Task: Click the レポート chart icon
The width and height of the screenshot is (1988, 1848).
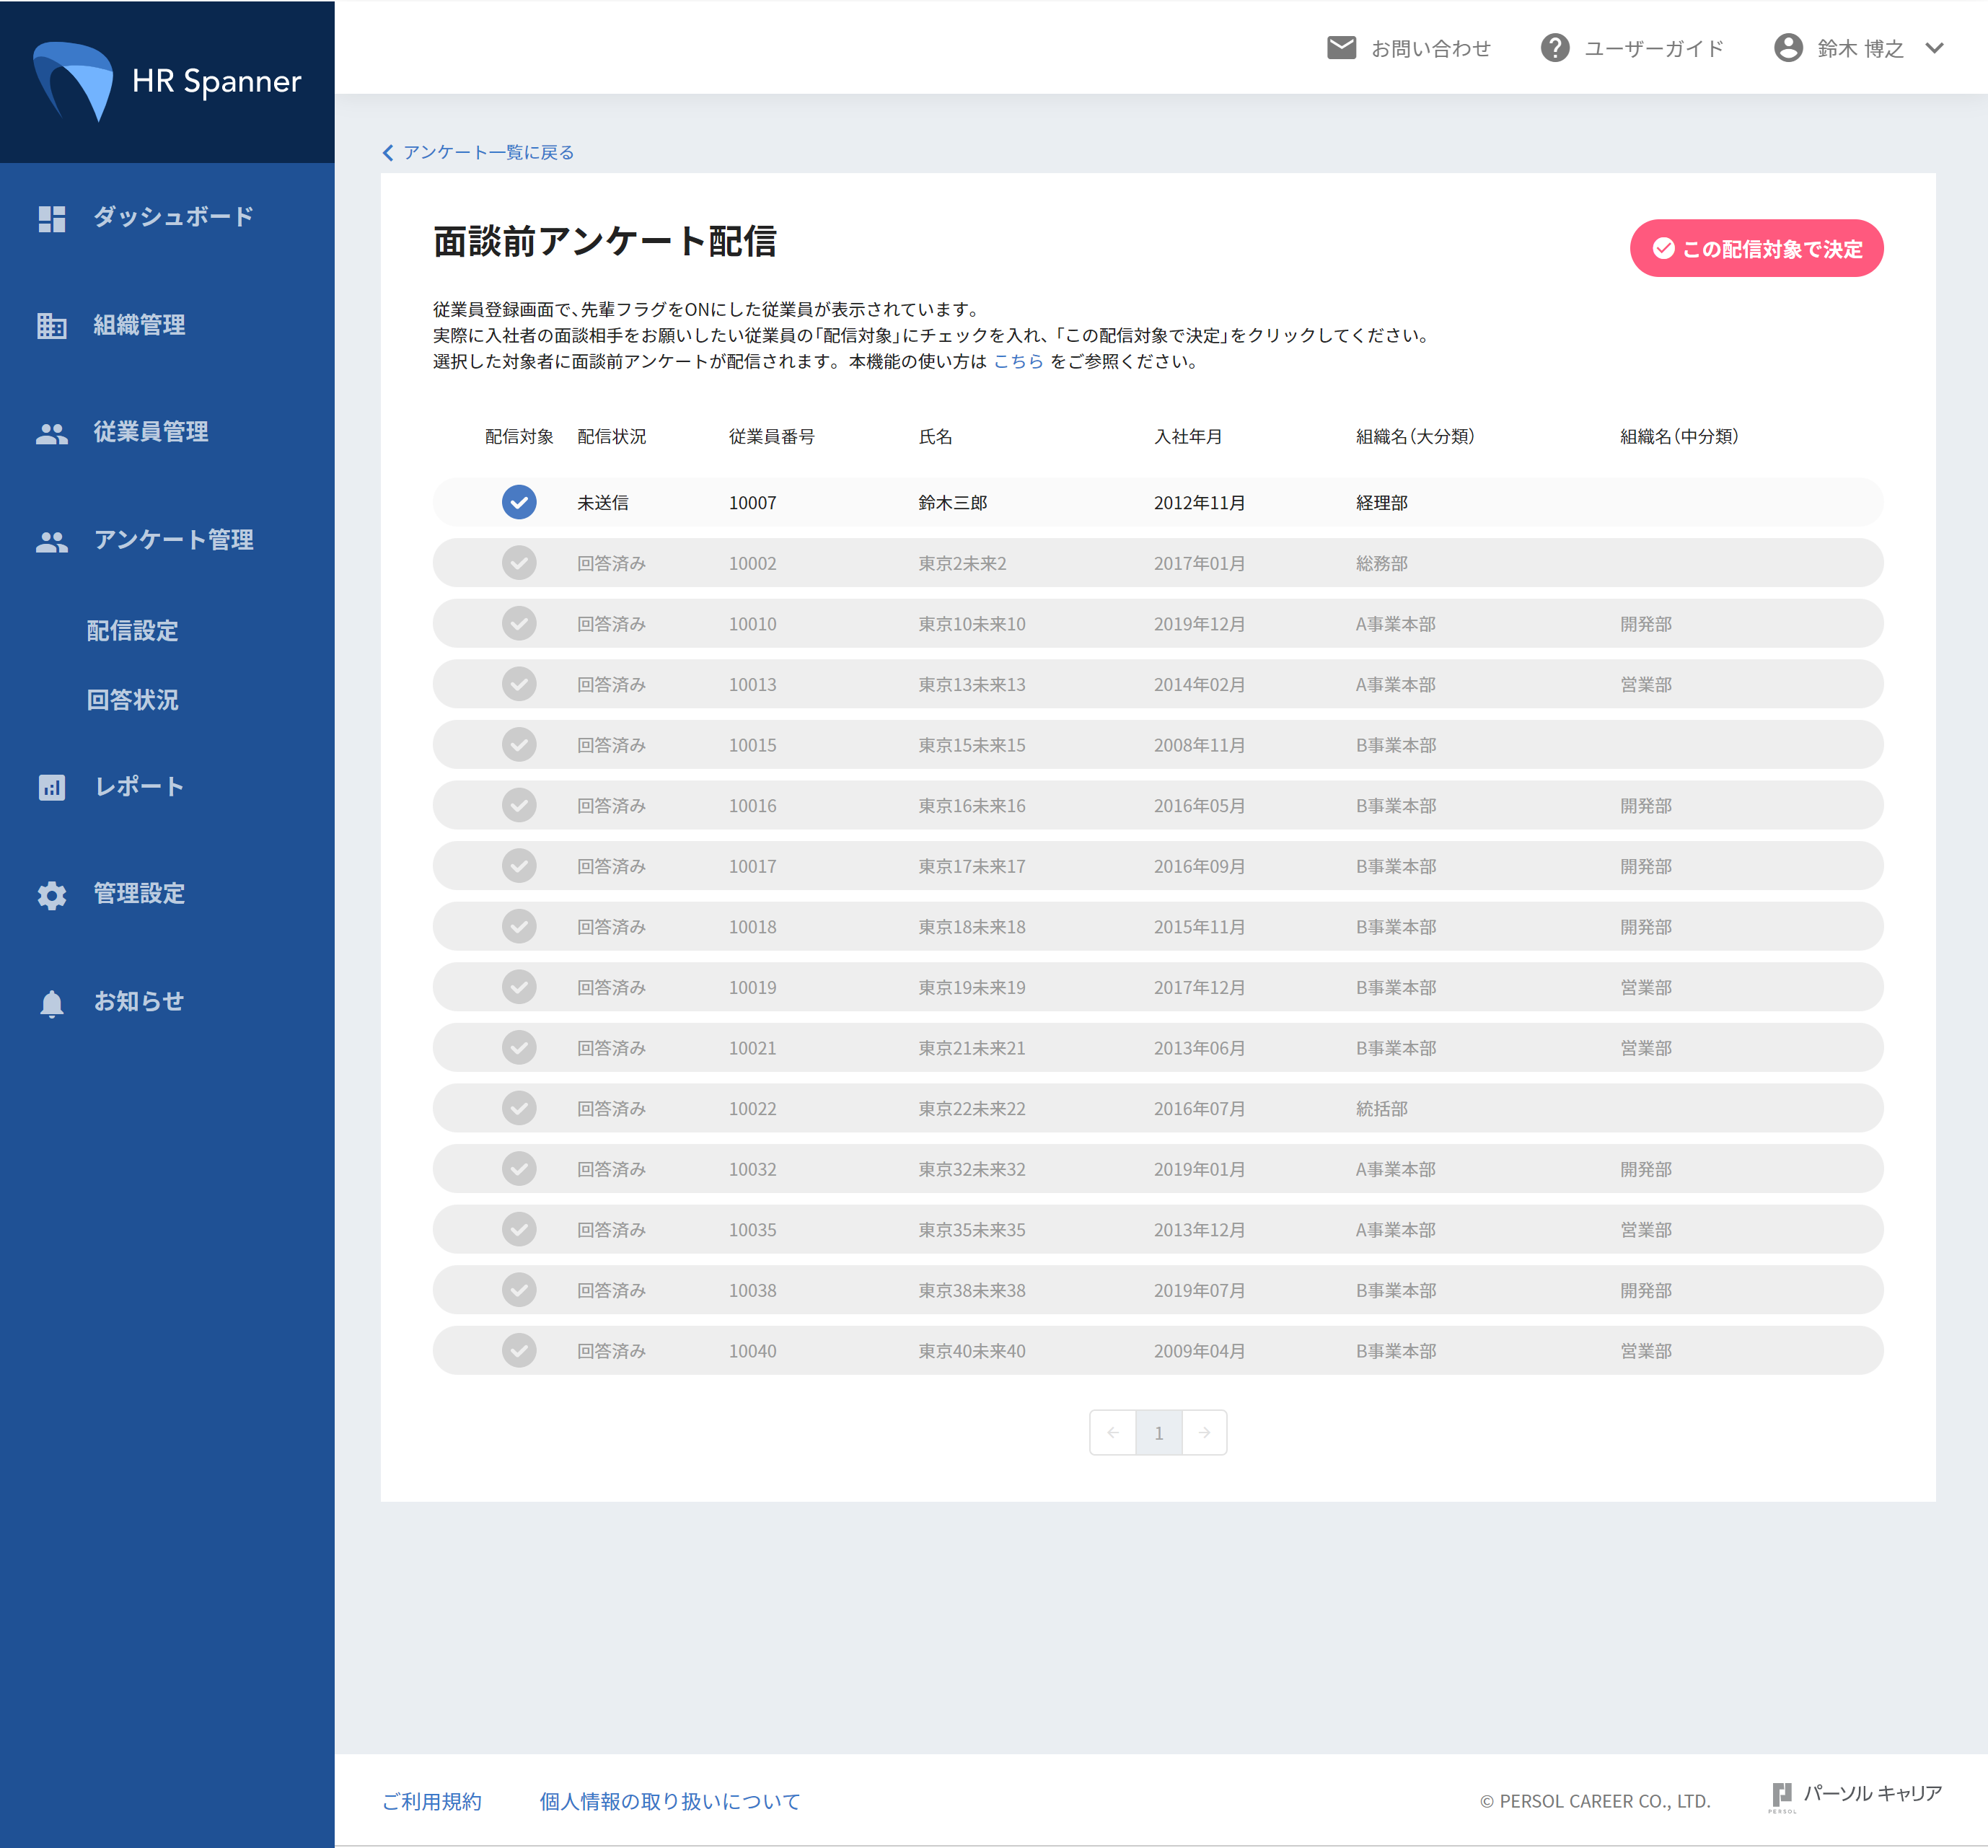Action: point(51,787)
